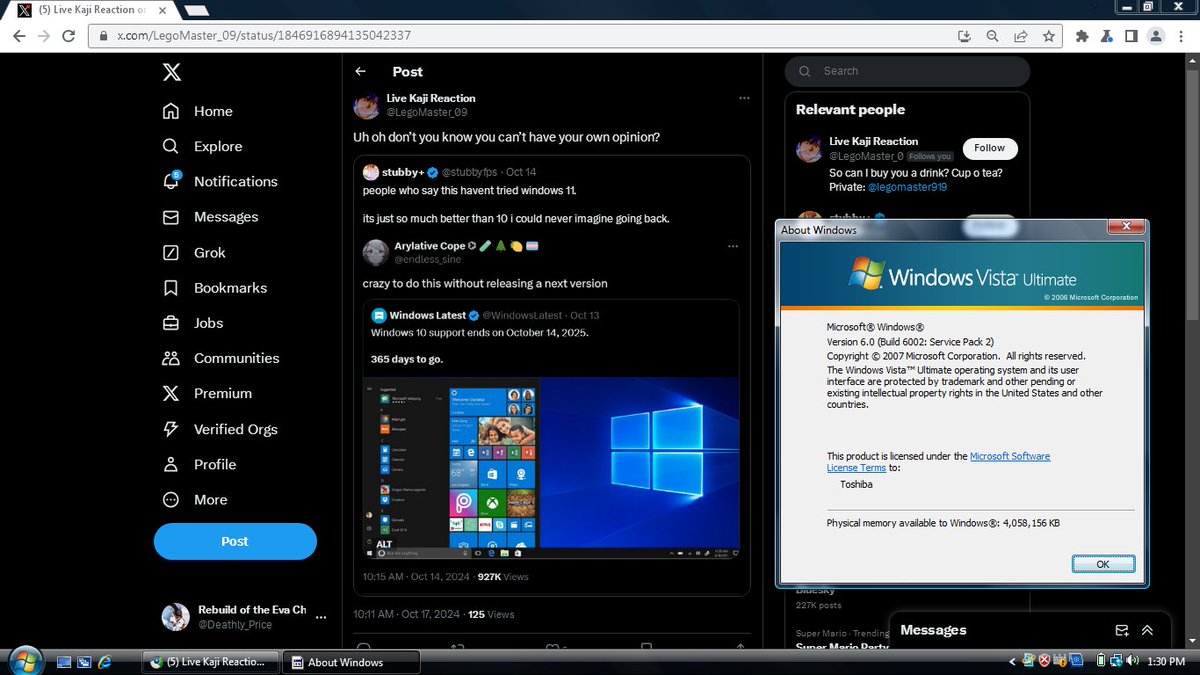
Task: Click the @LegoMaster_09 handle on the post
Action: coord(427,112)
